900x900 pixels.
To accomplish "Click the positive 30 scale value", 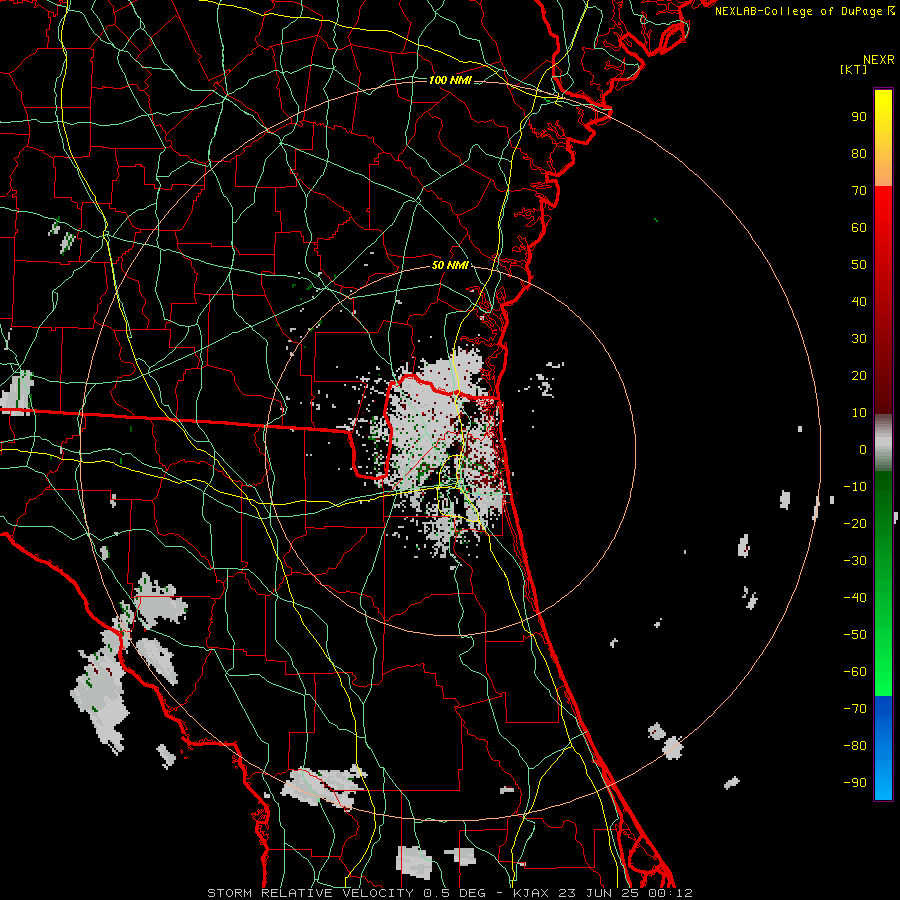I will [859, 339].
